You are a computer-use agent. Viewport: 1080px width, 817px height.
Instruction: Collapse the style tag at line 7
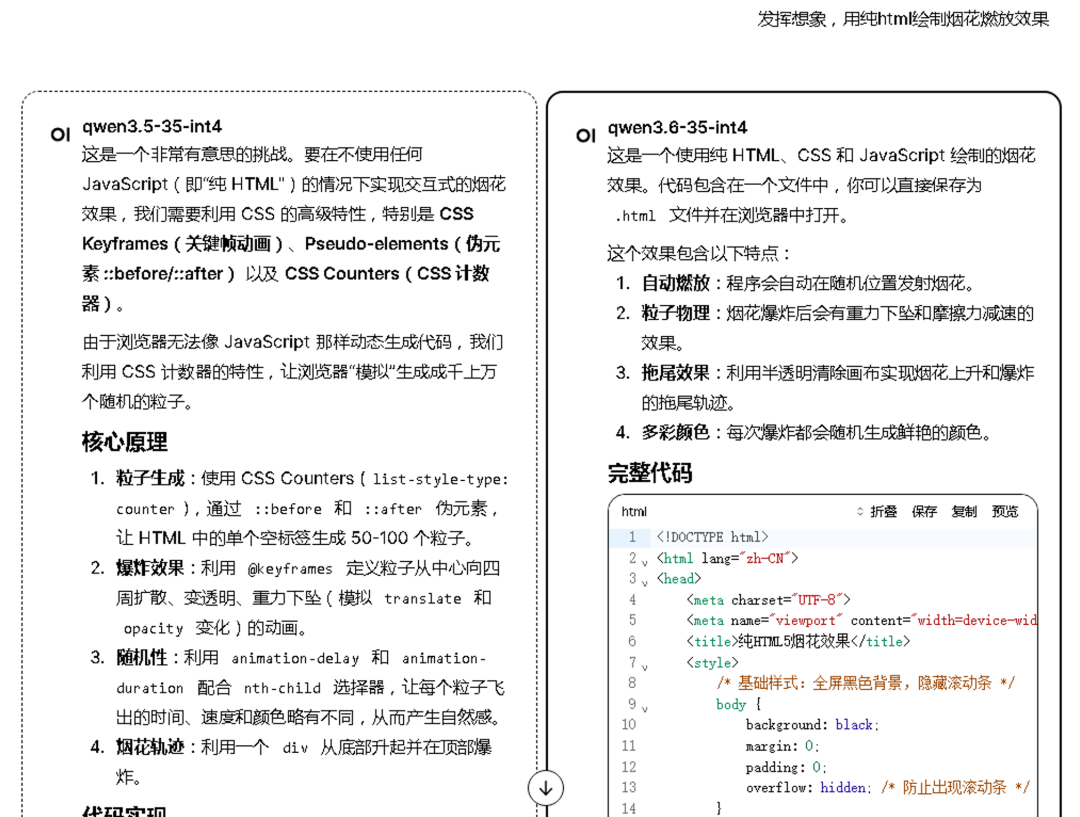click(x=645, y=668)
